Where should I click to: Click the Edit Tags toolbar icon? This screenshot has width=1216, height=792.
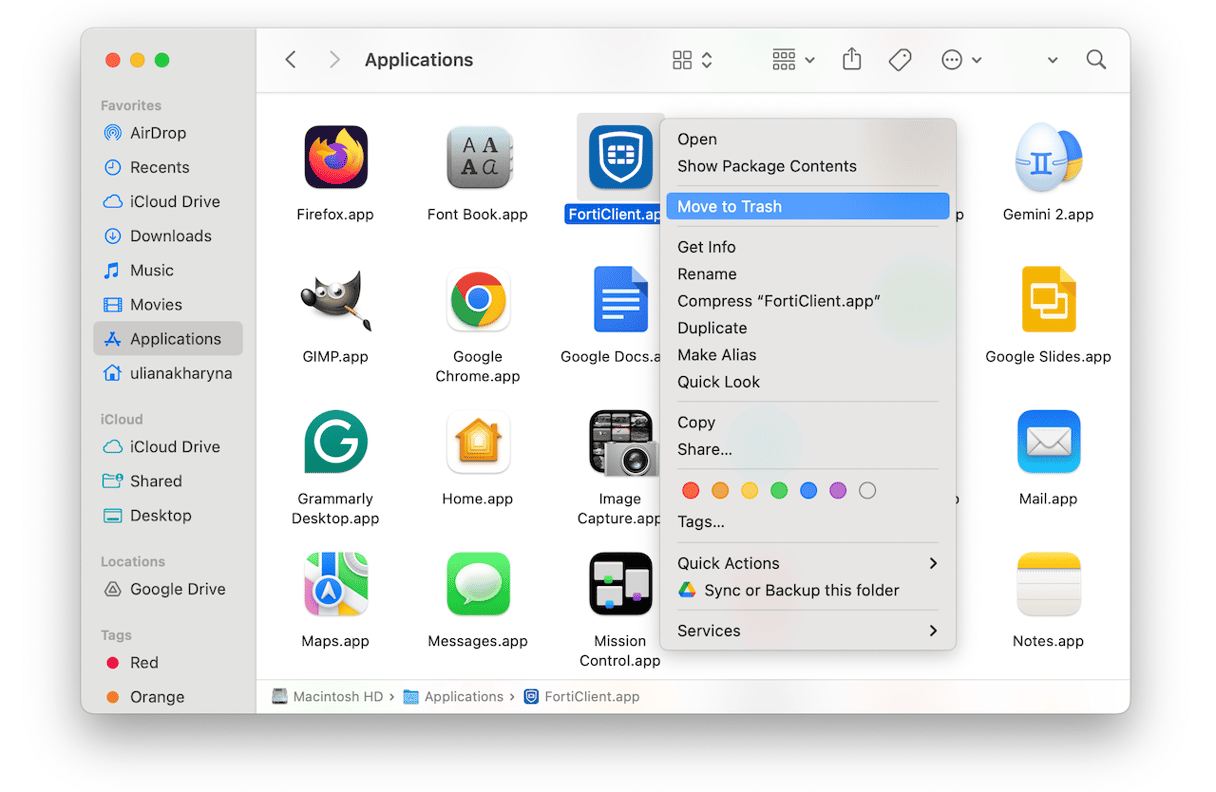tap(900, 60)
